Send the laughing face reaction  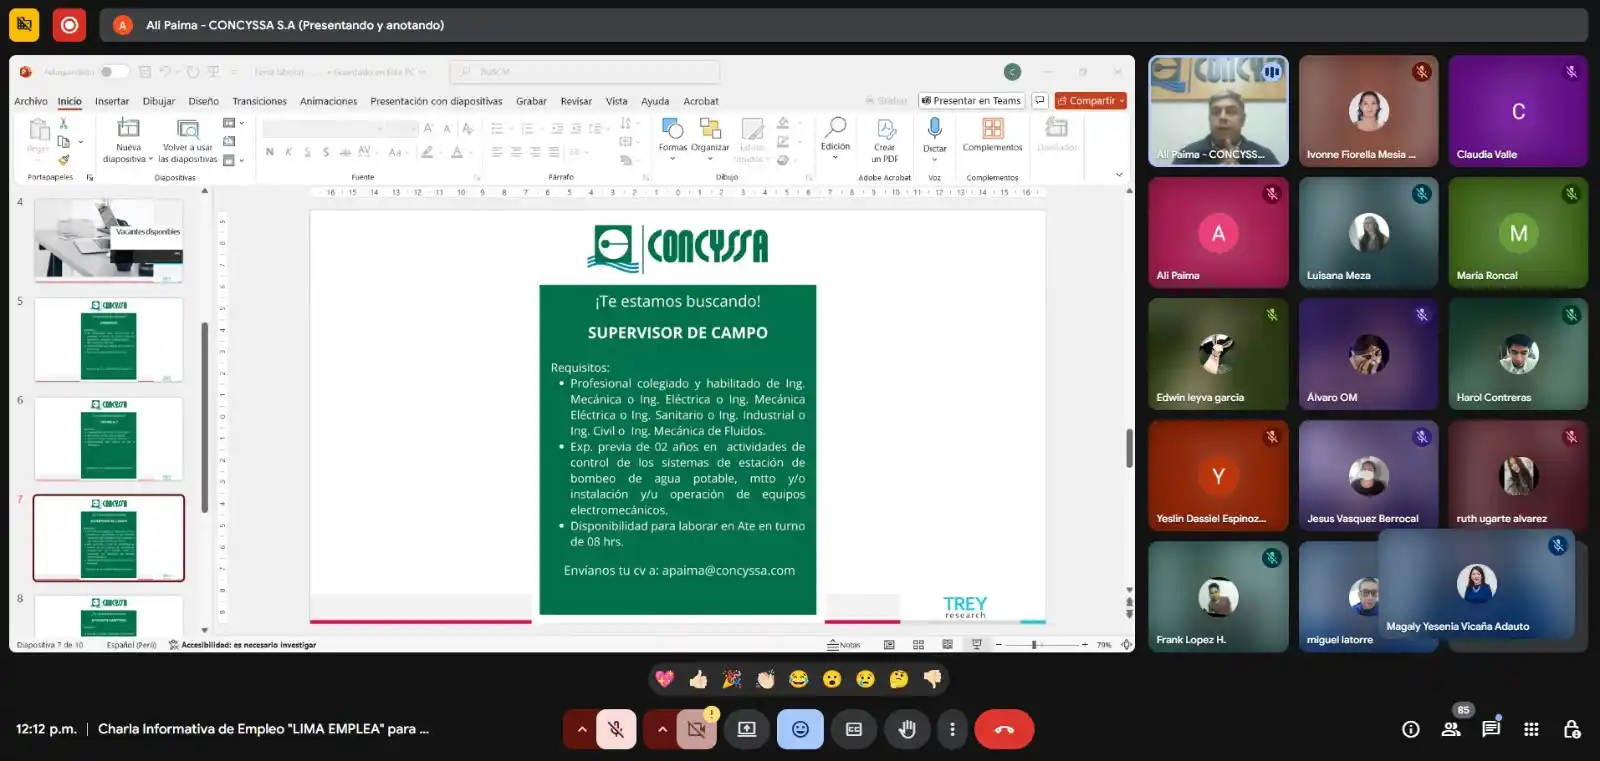point(798,679)
